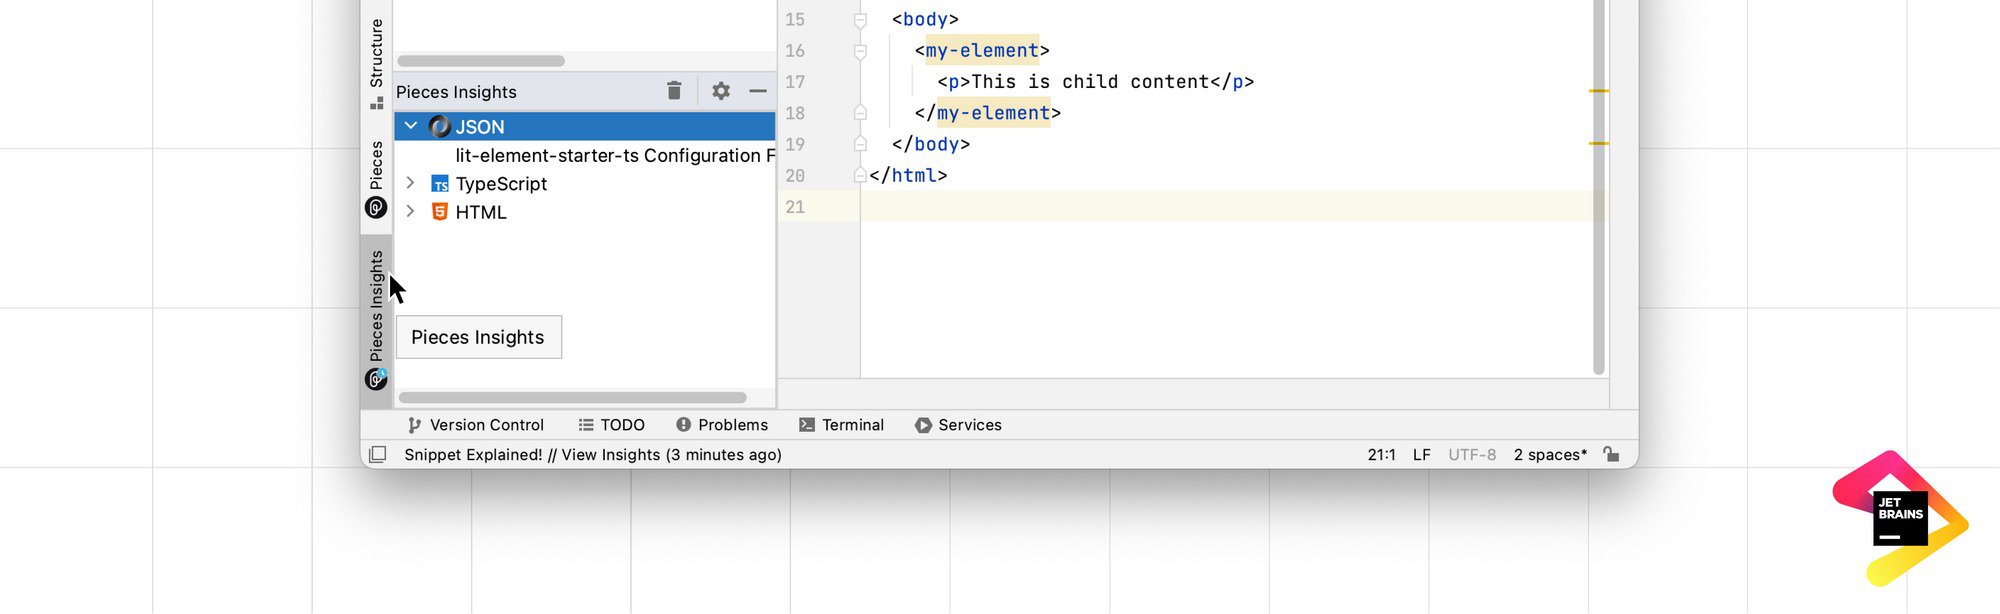Viewport: 2000px width, 614px height.
Task: Open Pieces Insights gear settings
Action: tap(721, 91)
